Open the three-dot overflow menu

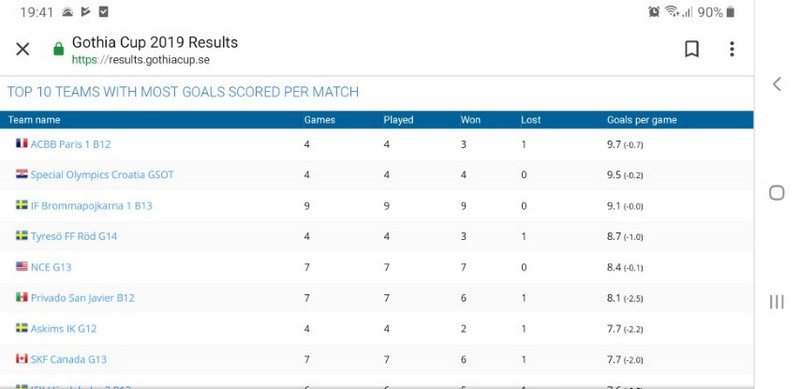732,50
